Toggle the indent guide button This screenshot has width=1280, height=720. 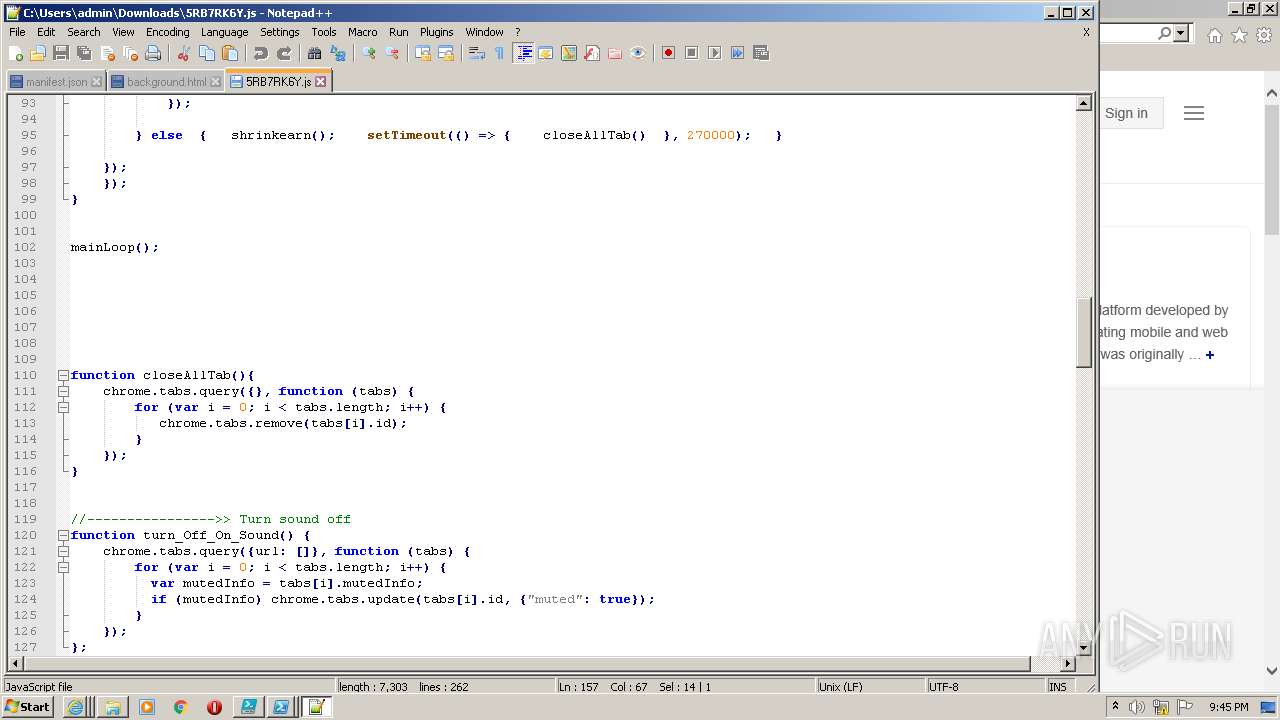(523, 53)
